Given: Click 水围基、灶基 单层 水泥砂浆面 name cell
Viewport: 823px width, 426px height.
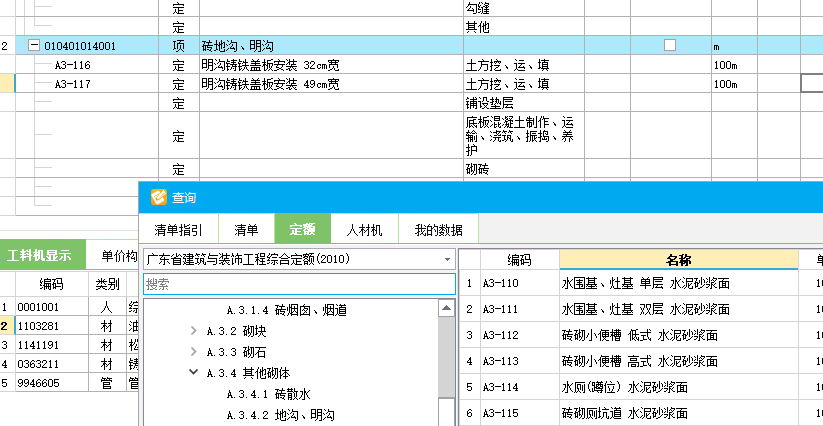Looking at the screenshot, I should point(679,283).
